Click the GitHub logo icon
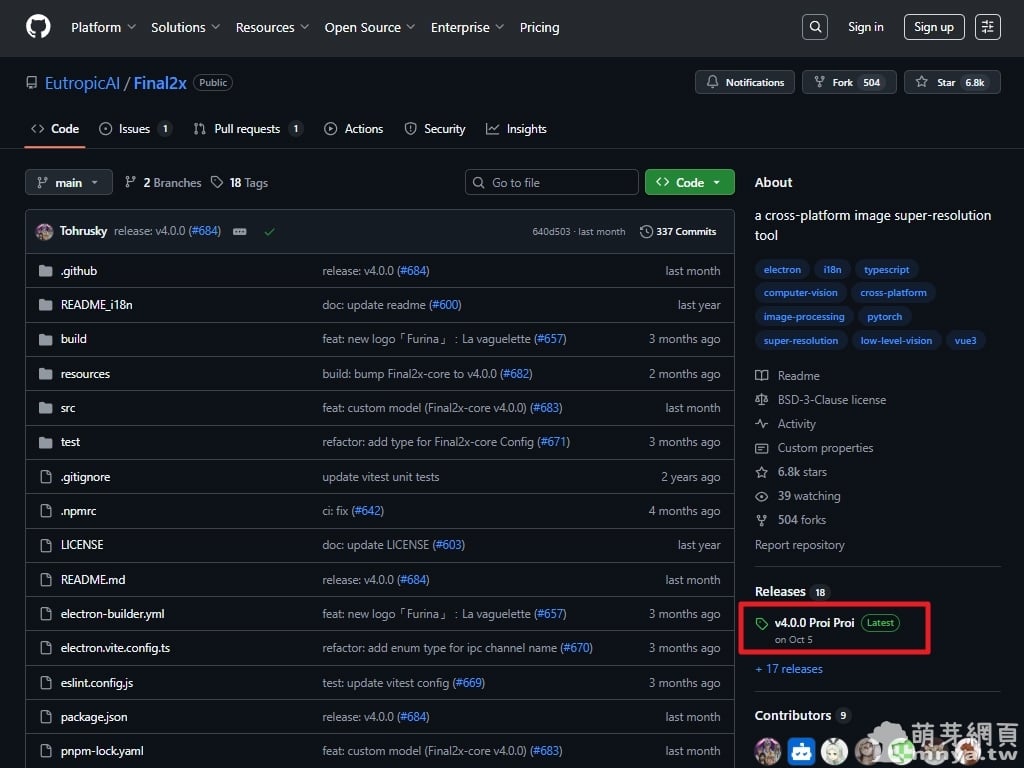This screenshot has height=768, width=1024. click(x=38, y=27)
